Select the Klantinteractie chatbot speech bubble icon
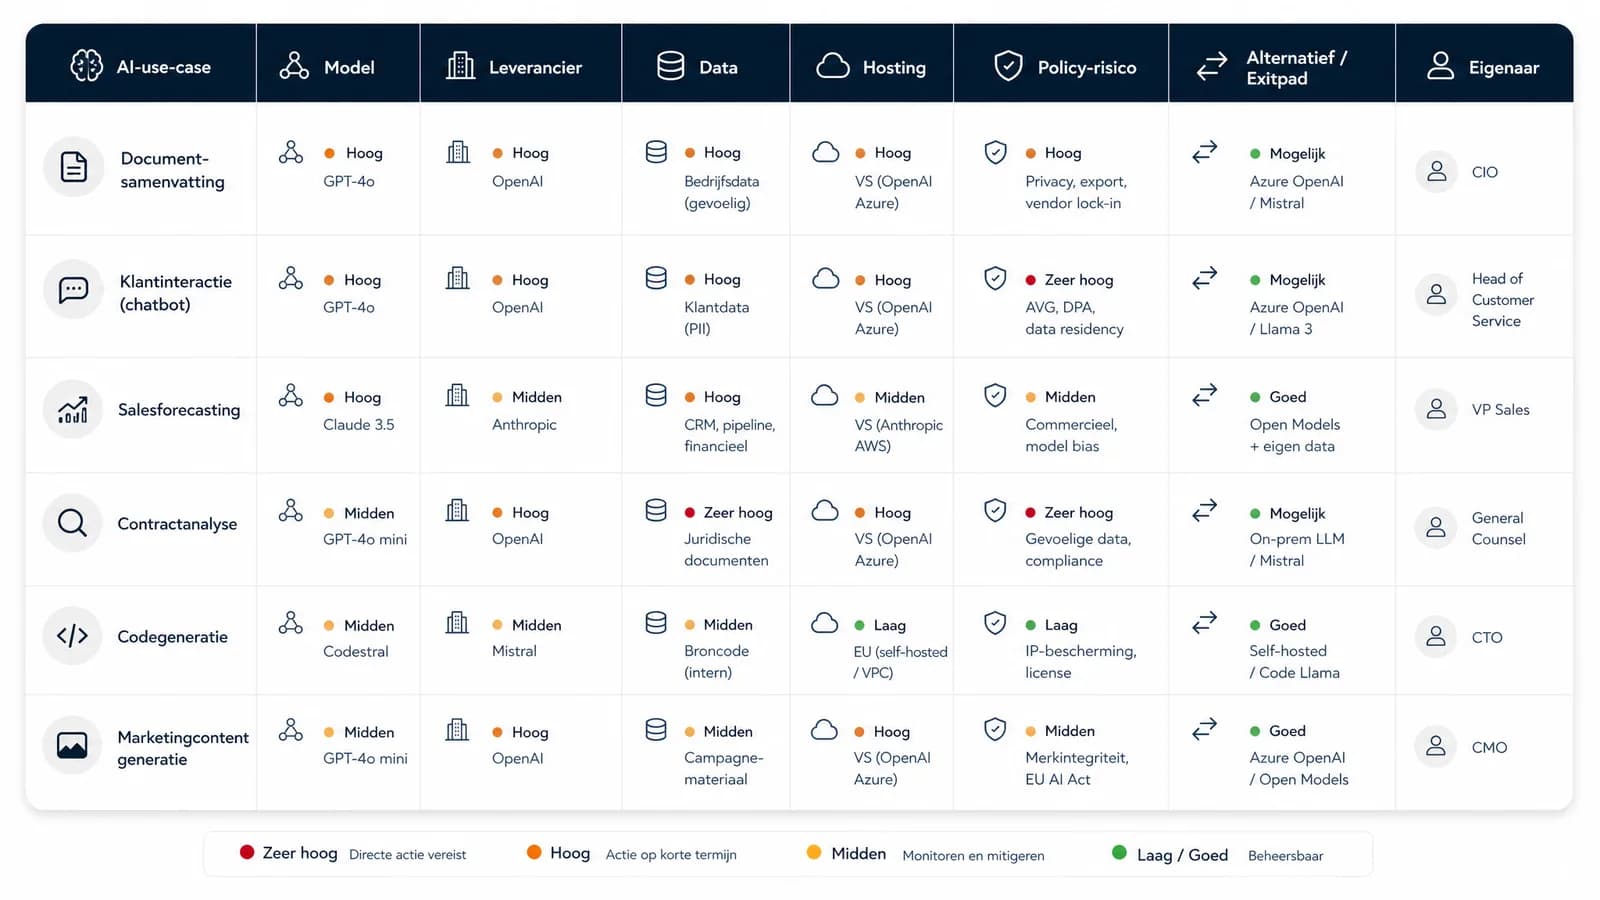Screen dimensions: 1600x900 (73, 290)
